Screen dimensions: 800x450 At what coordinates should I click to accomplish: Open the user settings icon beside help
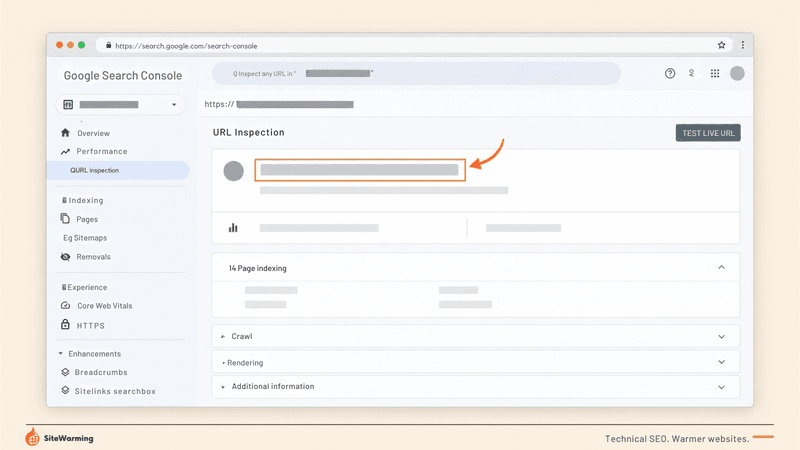pos(692,73)
